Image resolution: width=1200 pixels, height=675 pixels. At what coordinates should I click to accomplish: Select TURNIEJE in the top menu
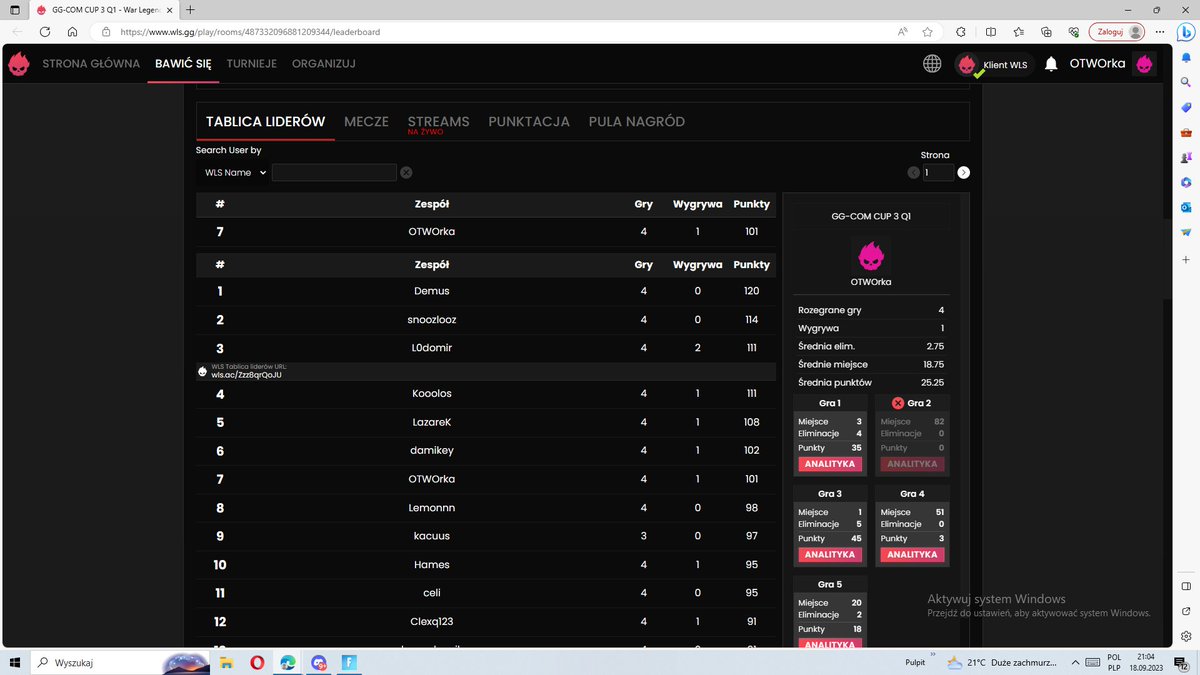click(x=251, y=63)
